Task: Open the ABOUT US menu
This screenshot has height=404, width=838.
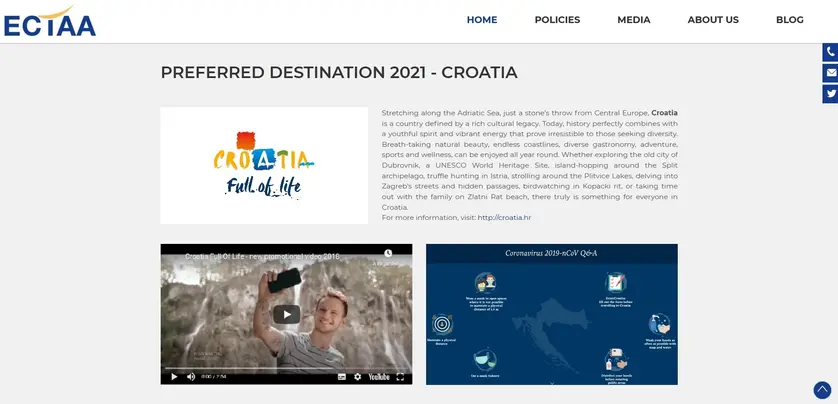Action: 713,20
